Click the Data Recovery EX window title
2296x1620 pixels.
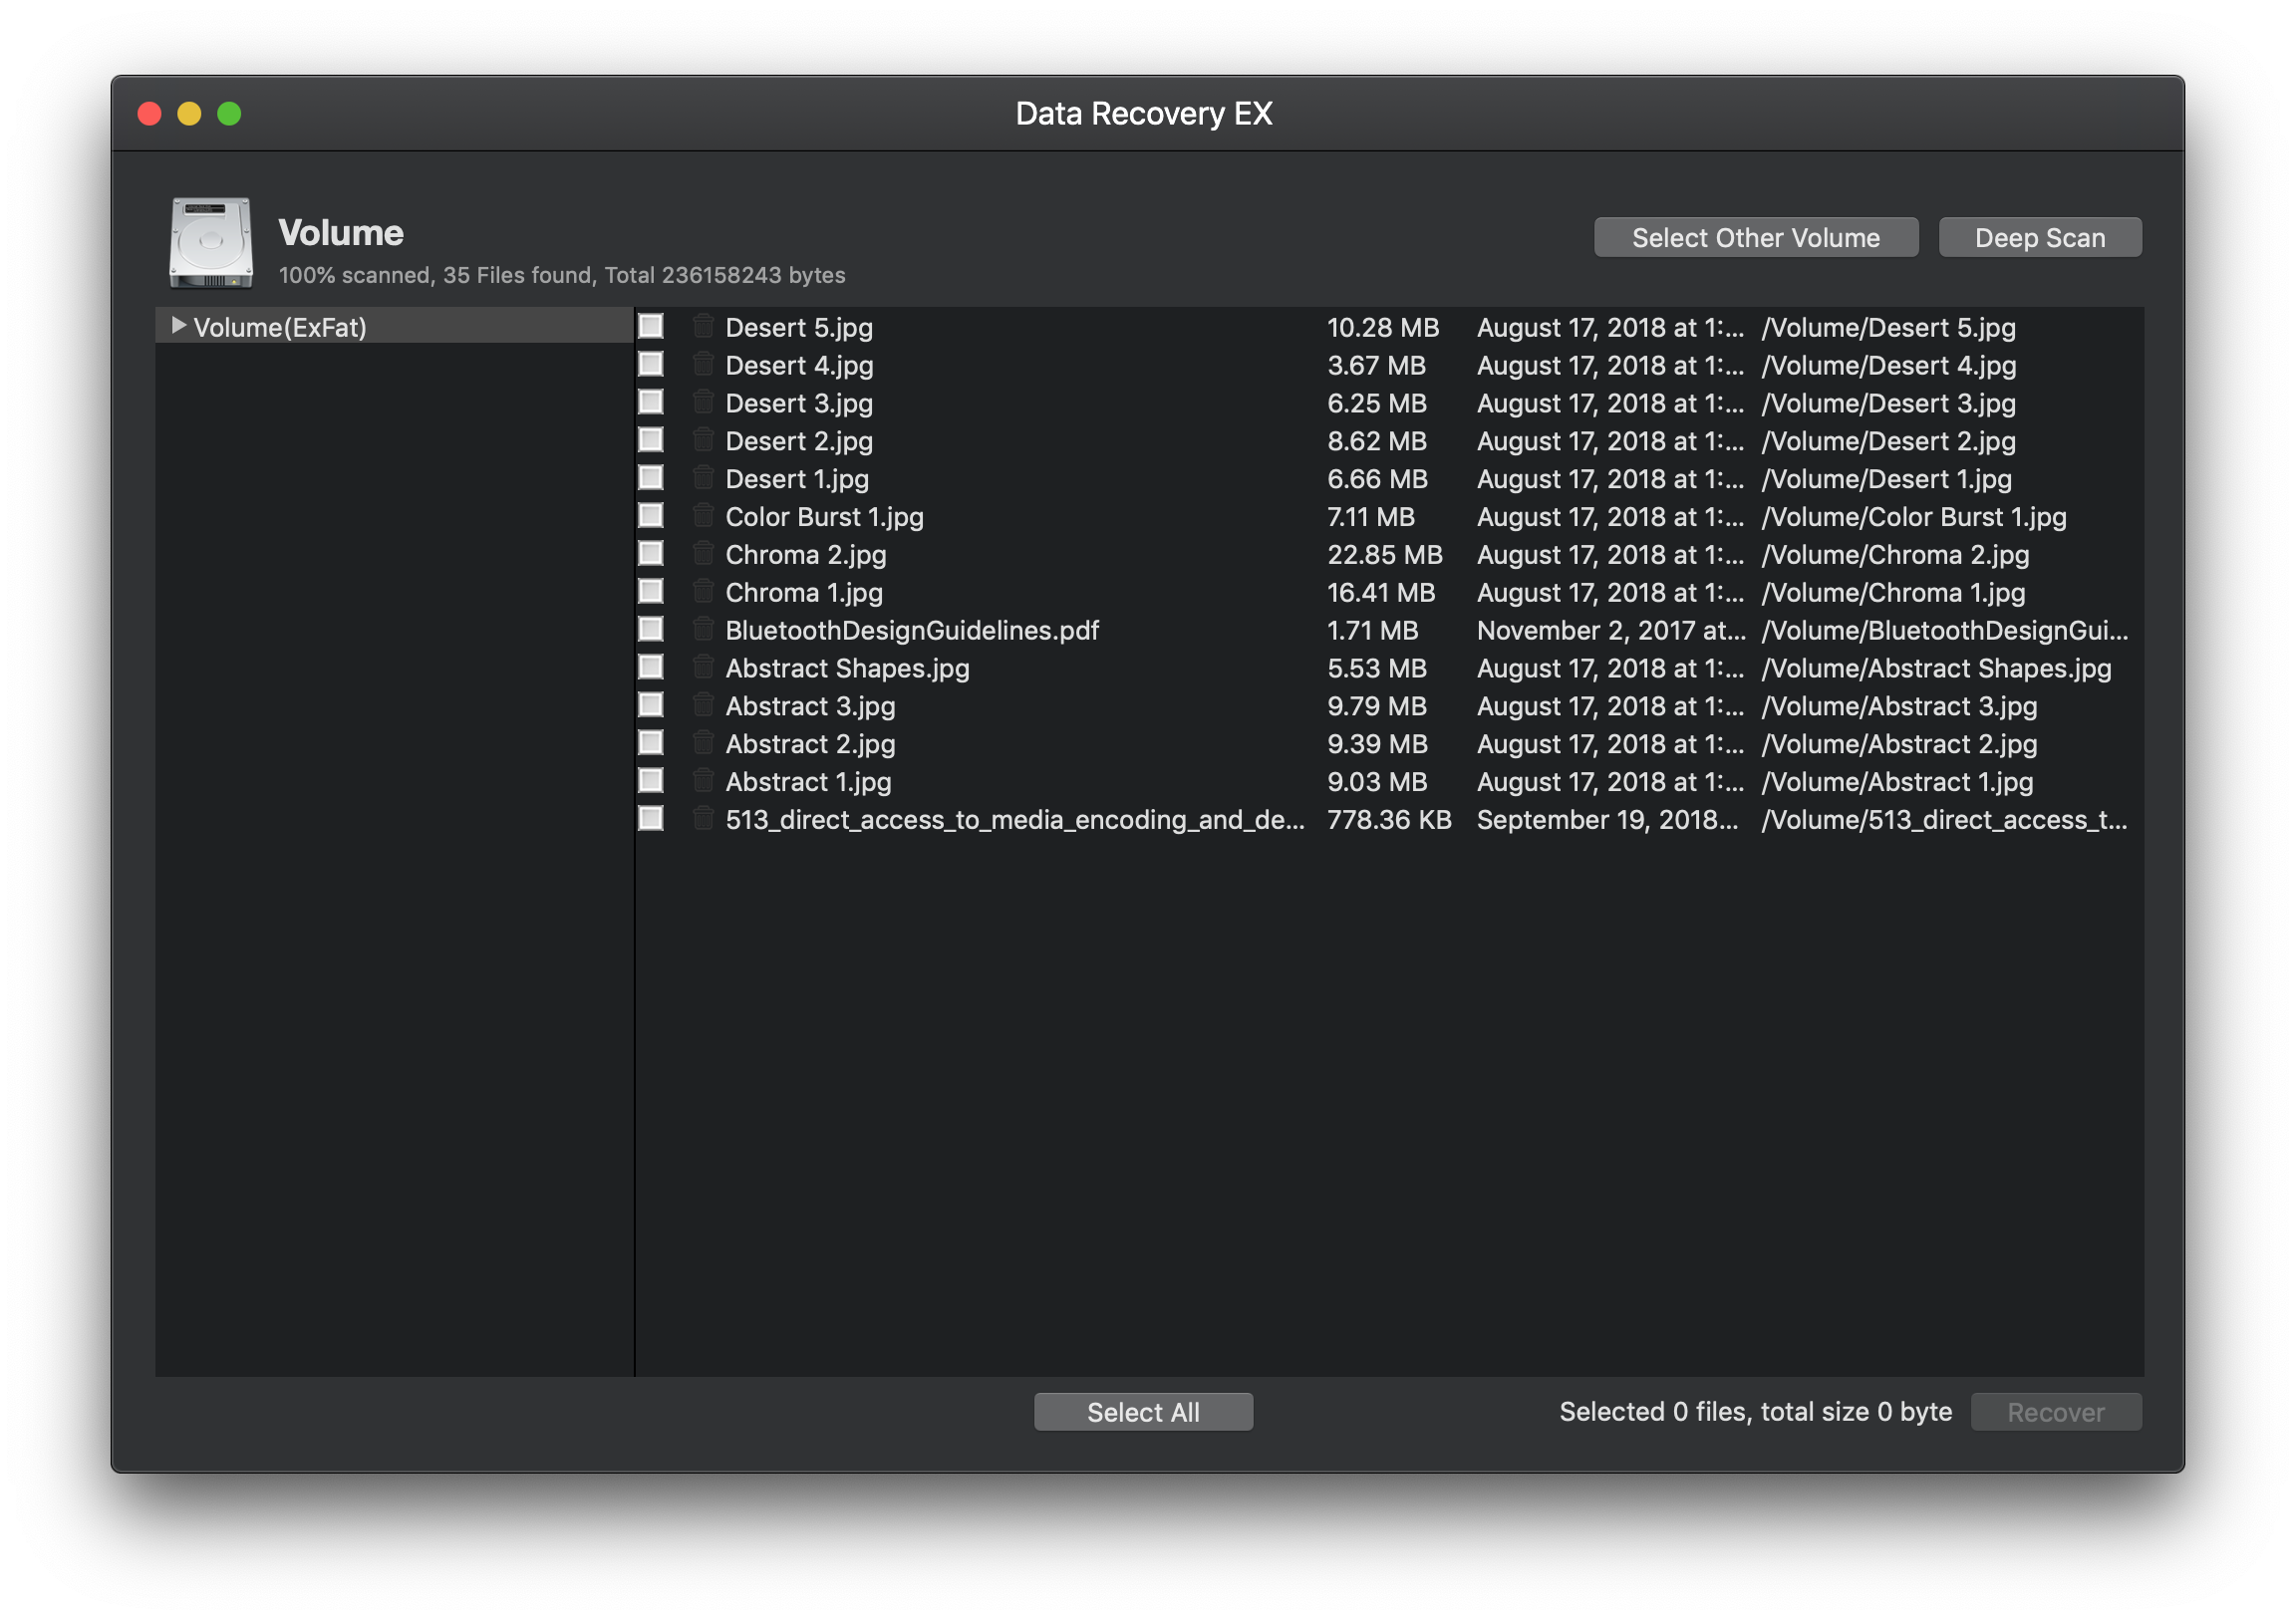[x=1144, y=114]
